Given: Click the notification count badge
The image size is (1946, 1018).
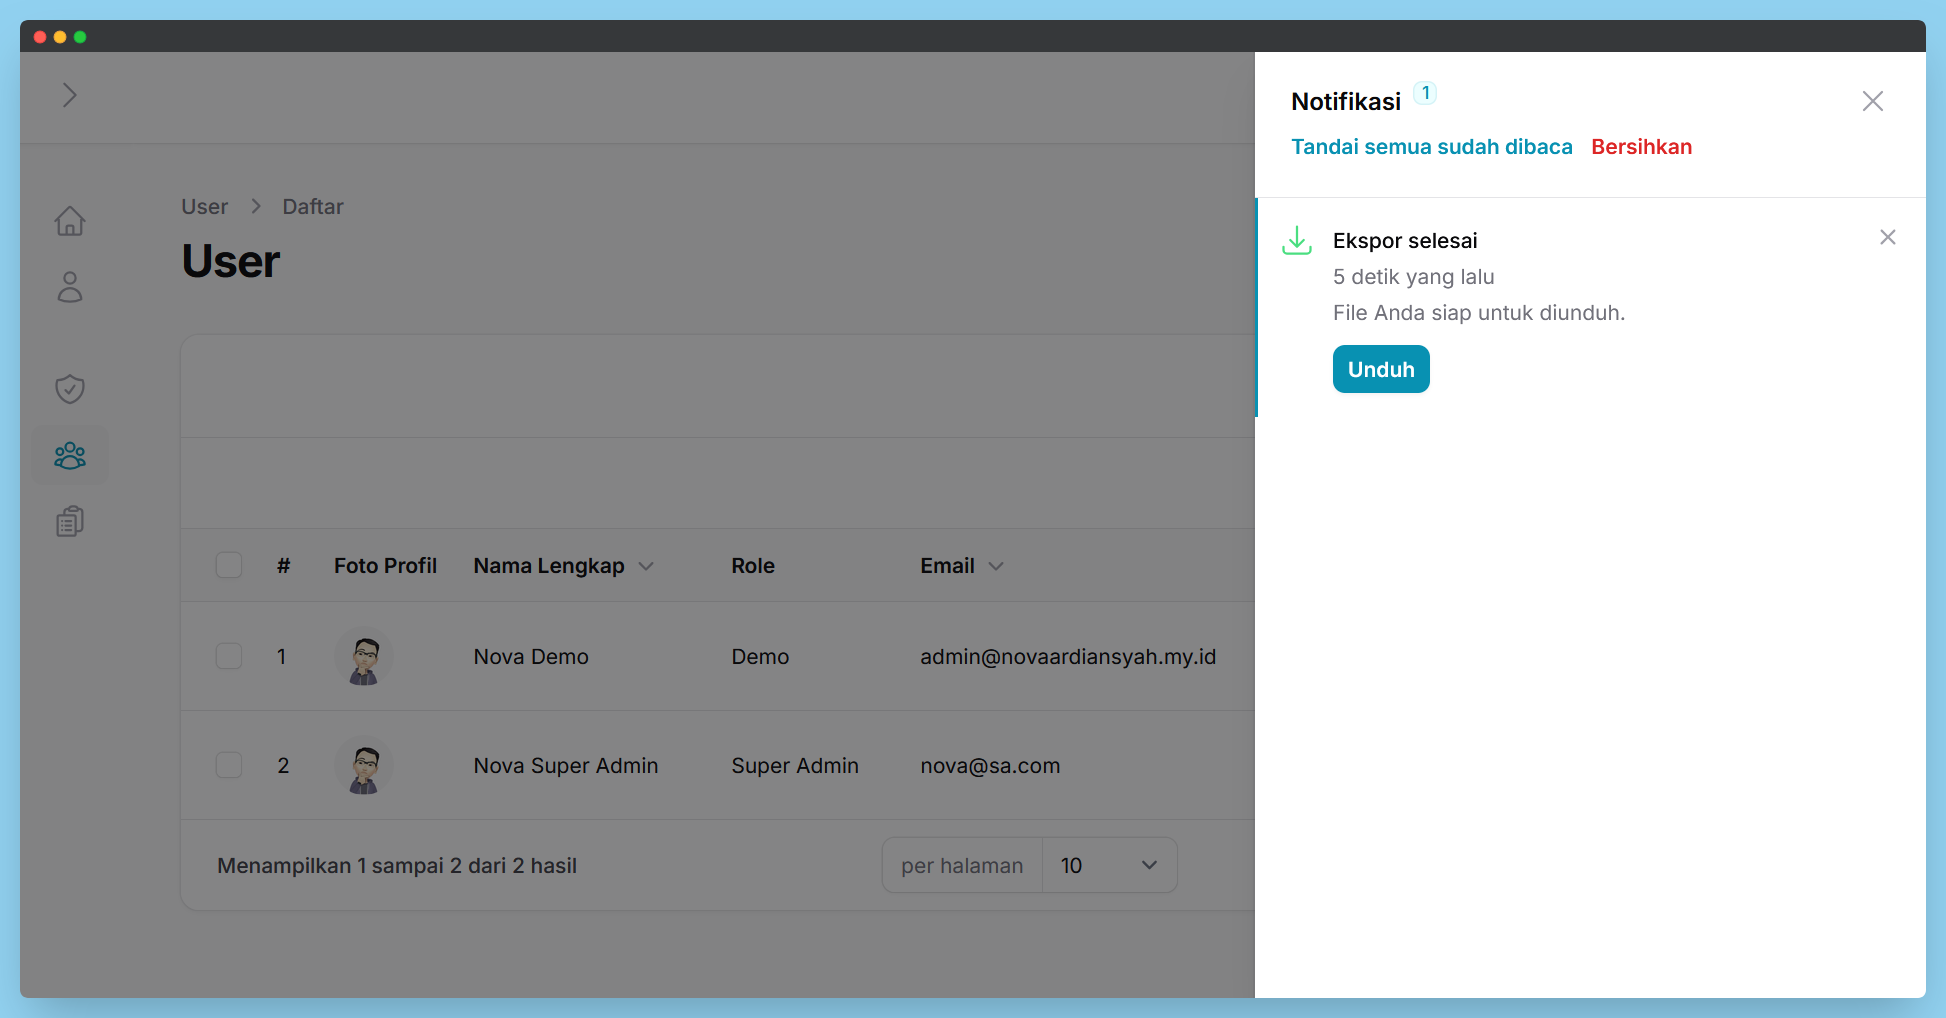Looking at the screenshot, I should (x=1426, y=93).
